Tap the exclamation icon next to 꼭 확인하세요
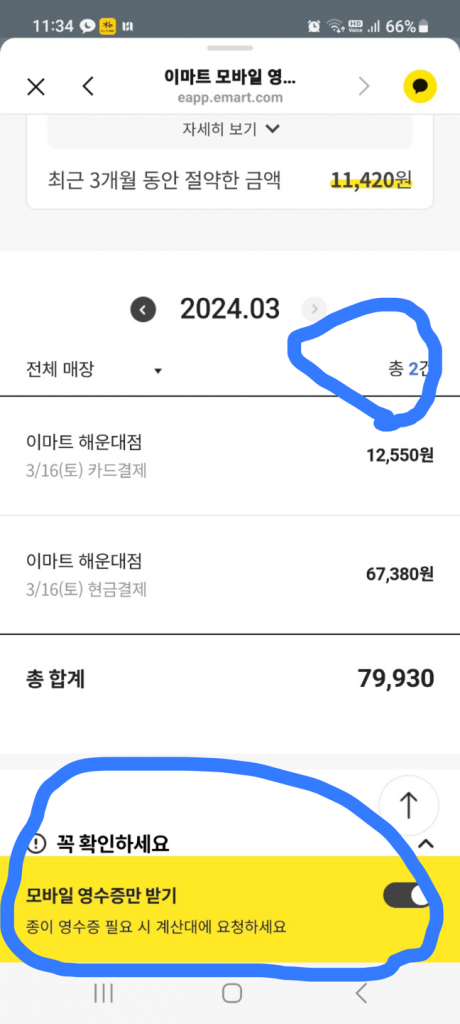This screenshot has height=1024, width=460. (x=37, y=844)
